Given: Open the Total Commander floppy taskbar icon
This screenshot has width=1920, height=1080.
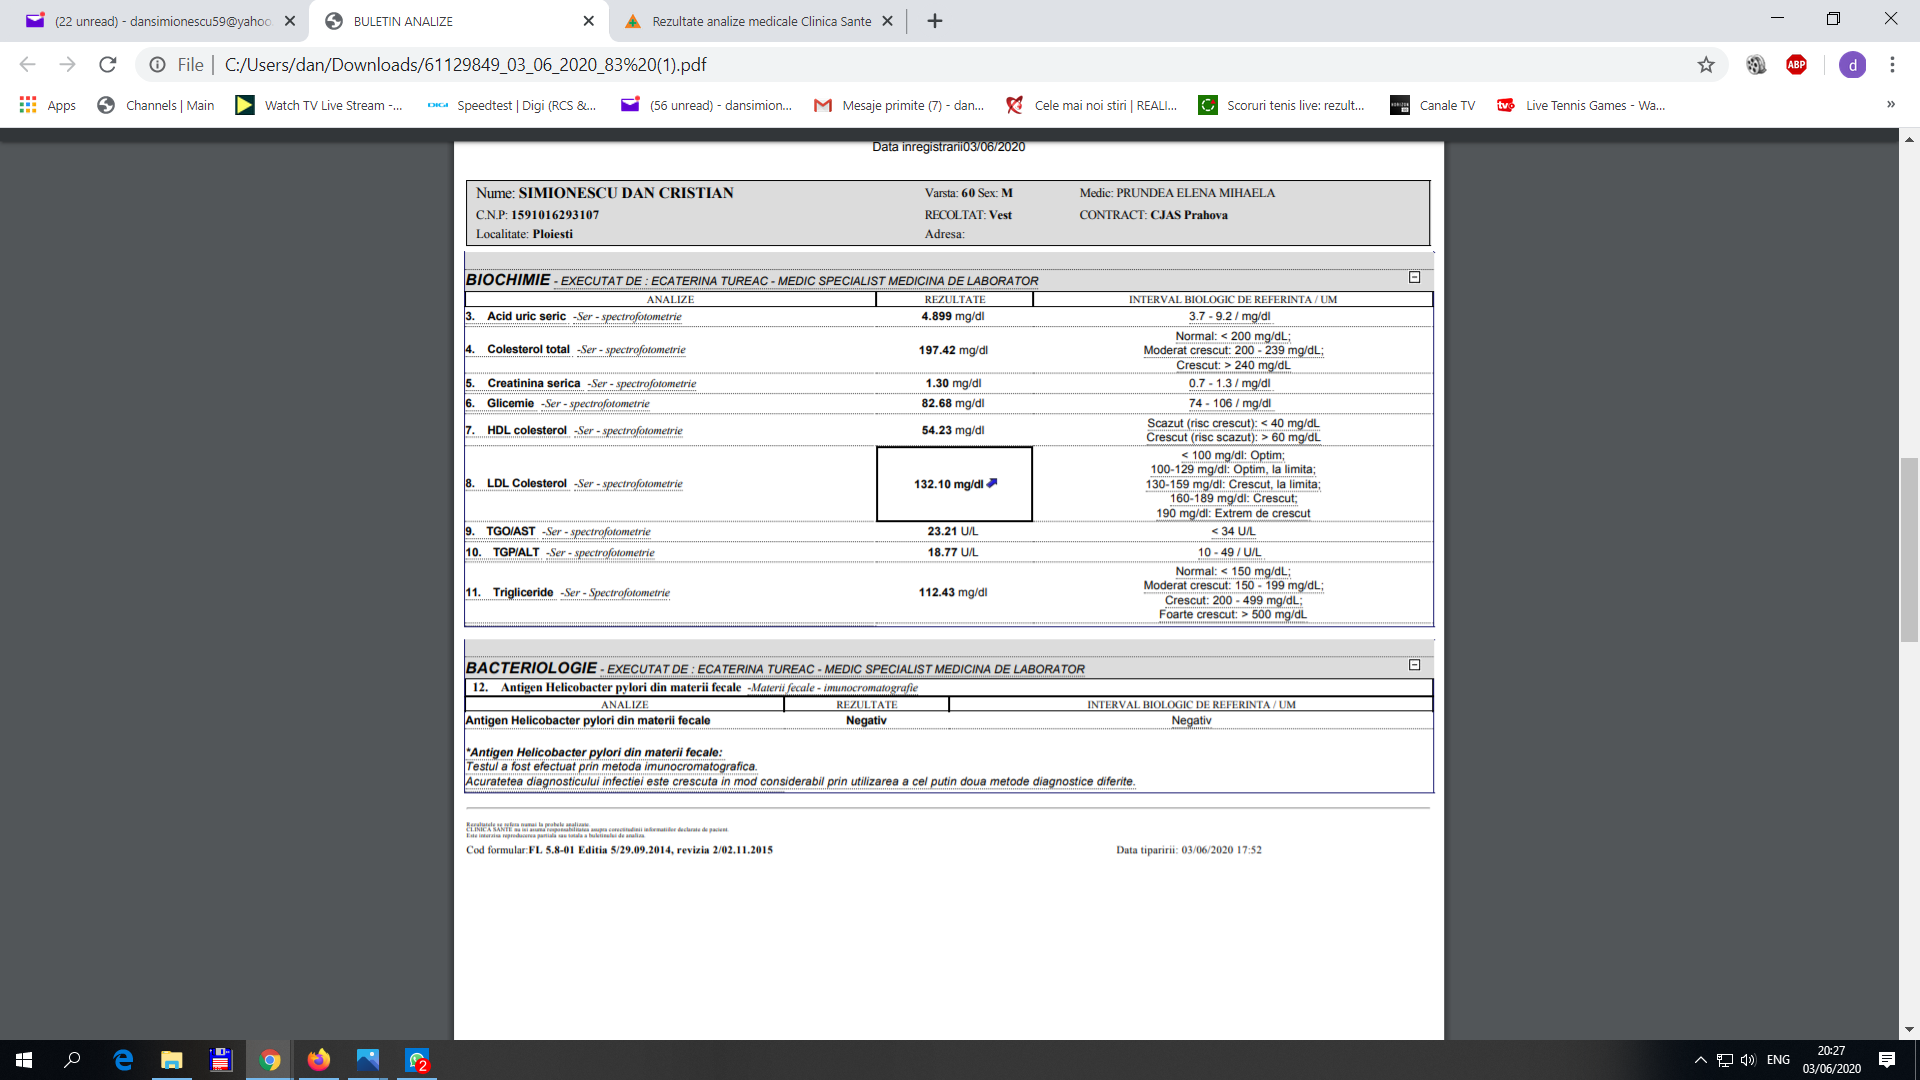Looking at the screenshot, I should [221, 1060].
